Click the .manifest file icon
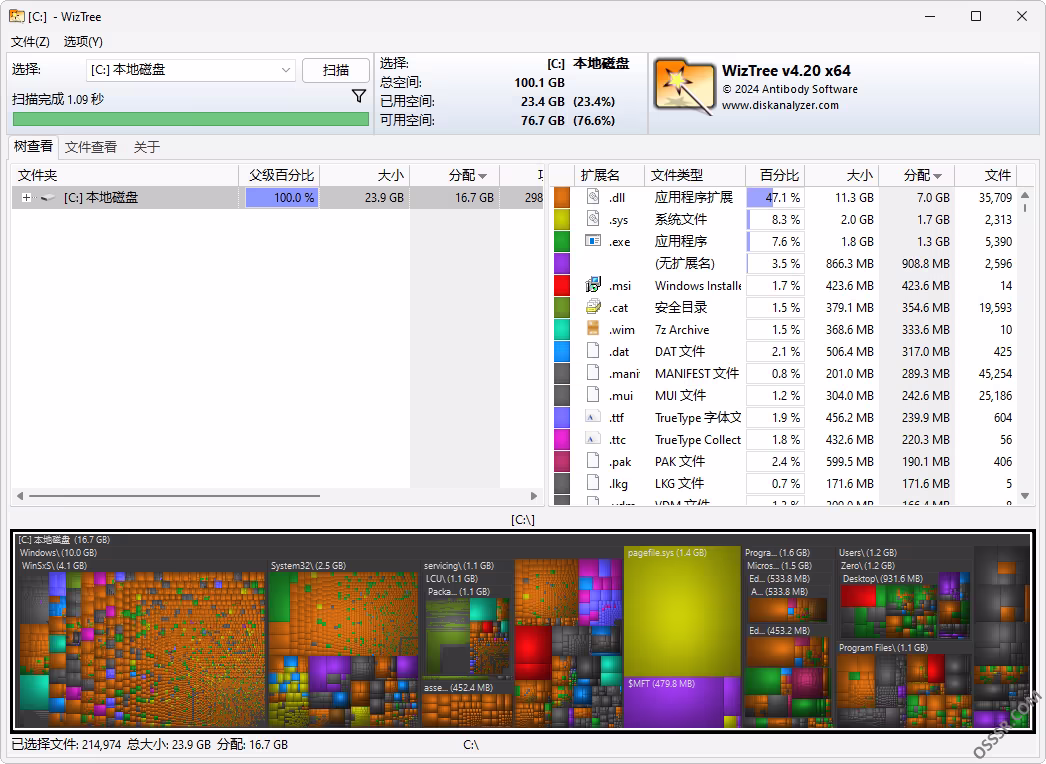This screenshot has height=764, width=1046. pos(593,372)
